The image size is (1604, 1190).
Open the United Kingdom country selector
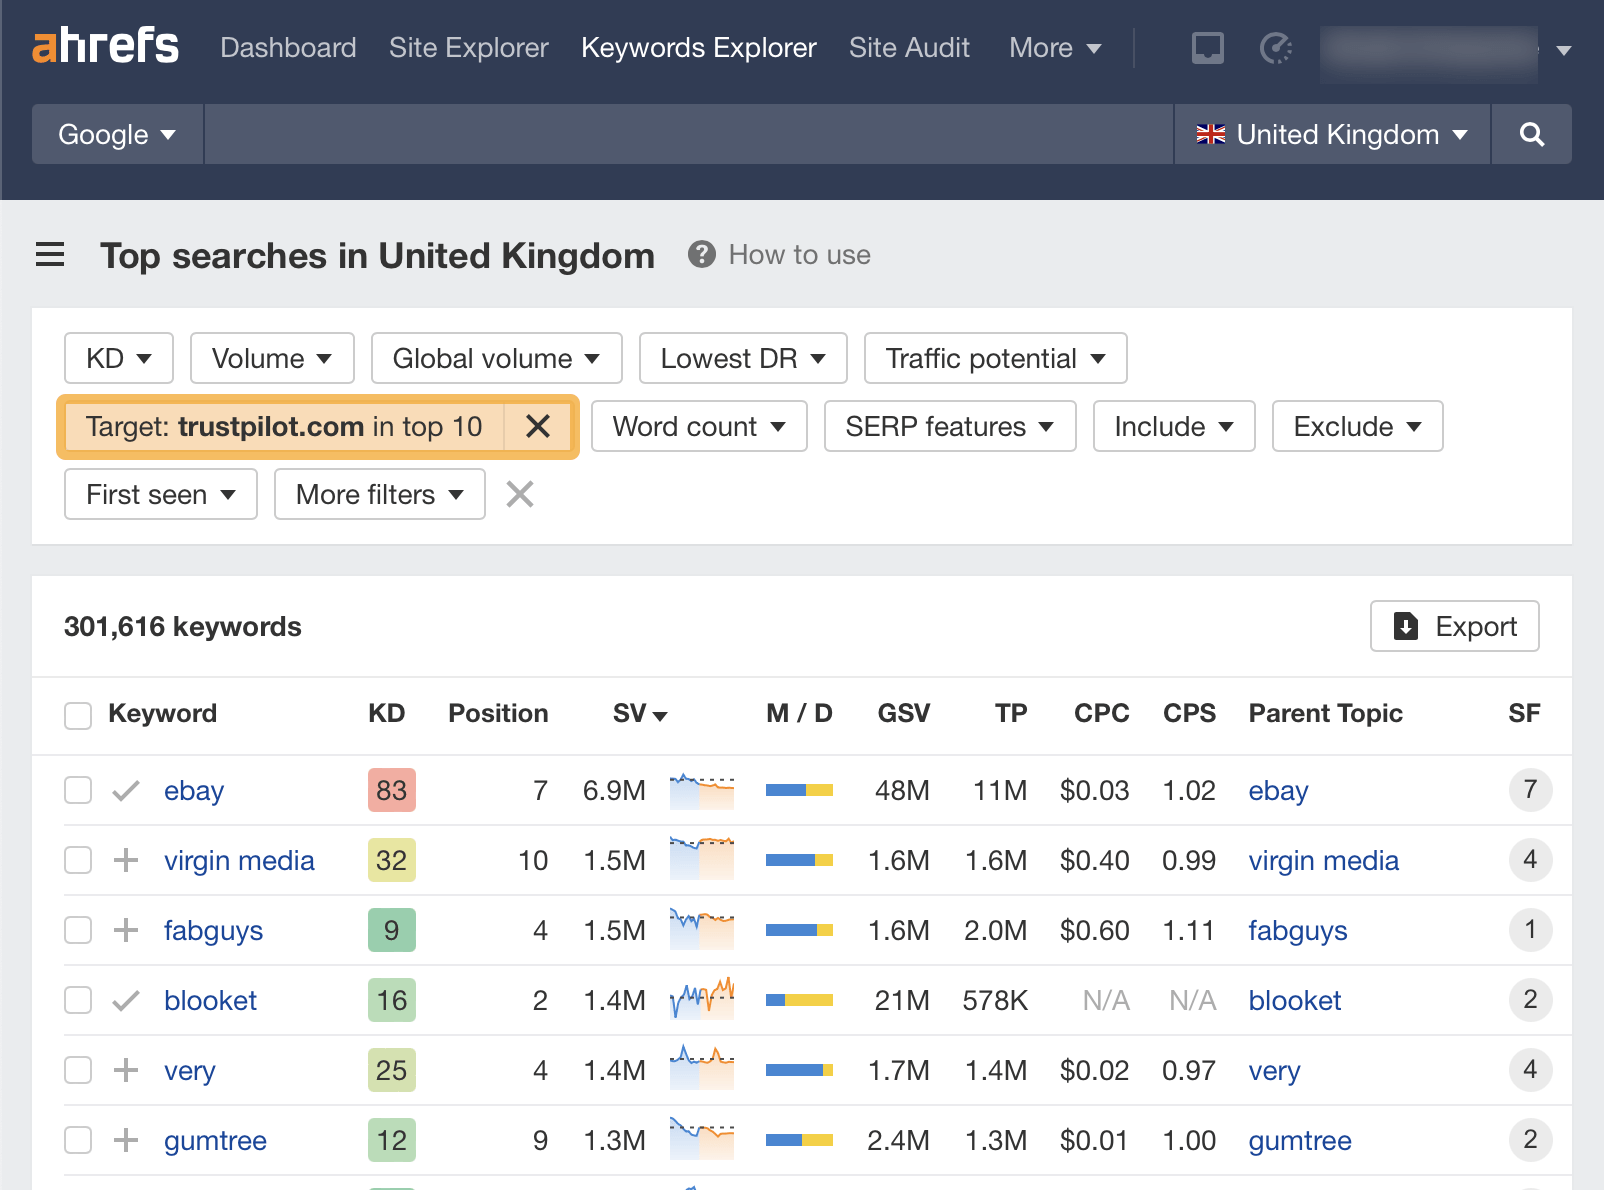point(1331,134)
